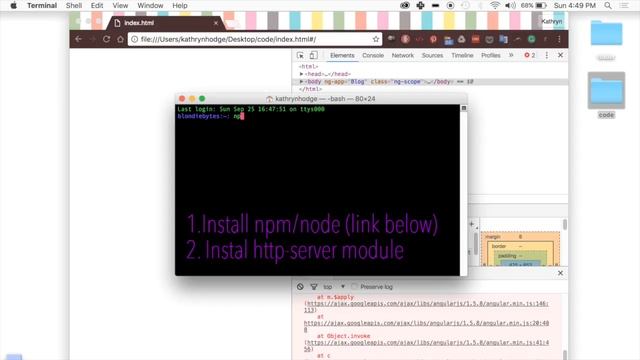Open the console filter funnel icon
Viewport: 640px width, 360px height.
point(314,287)
